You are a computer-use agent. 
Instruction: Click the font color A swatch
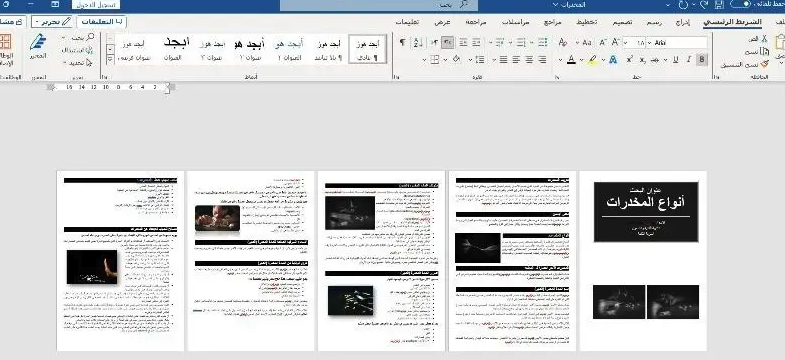click(x=571, y=60)
